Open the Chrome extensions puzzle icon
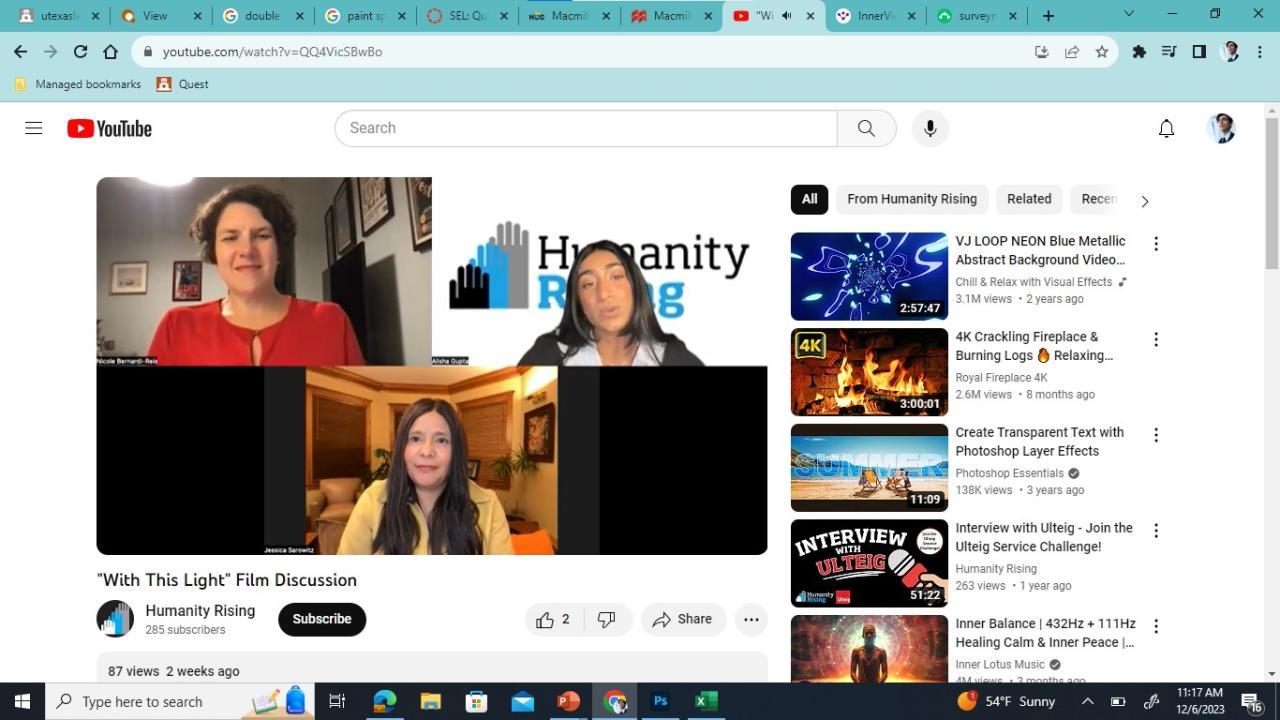This screenshot has height=720, width=1280. pos(1138,52)
